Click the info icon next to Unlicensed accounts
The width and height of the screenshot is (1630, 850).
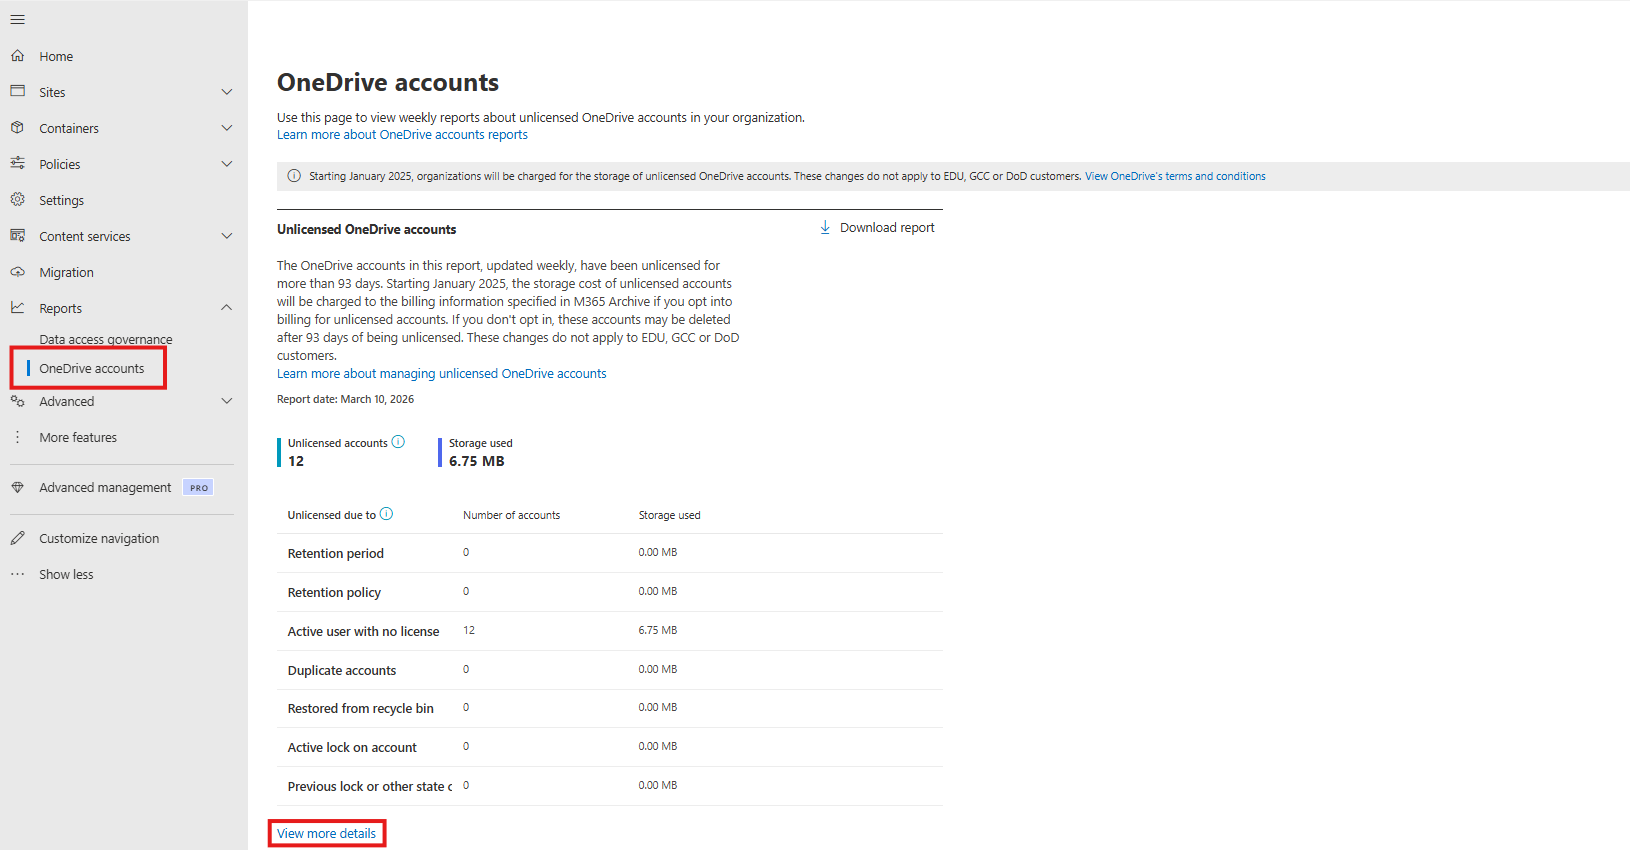[x=398, y=442]
